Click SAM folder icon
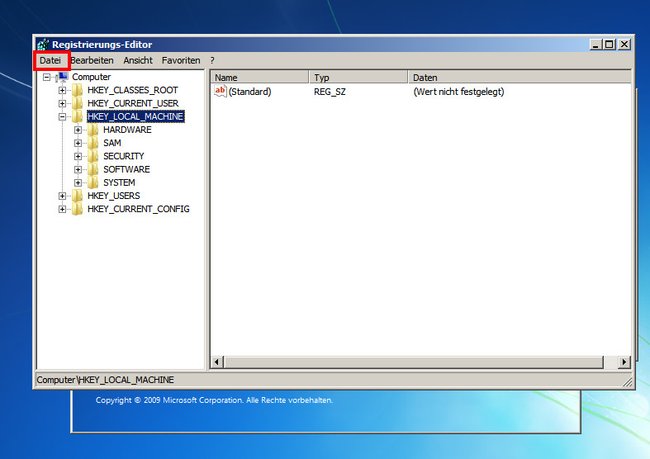 pyautogui.click(x=93, y=143)
